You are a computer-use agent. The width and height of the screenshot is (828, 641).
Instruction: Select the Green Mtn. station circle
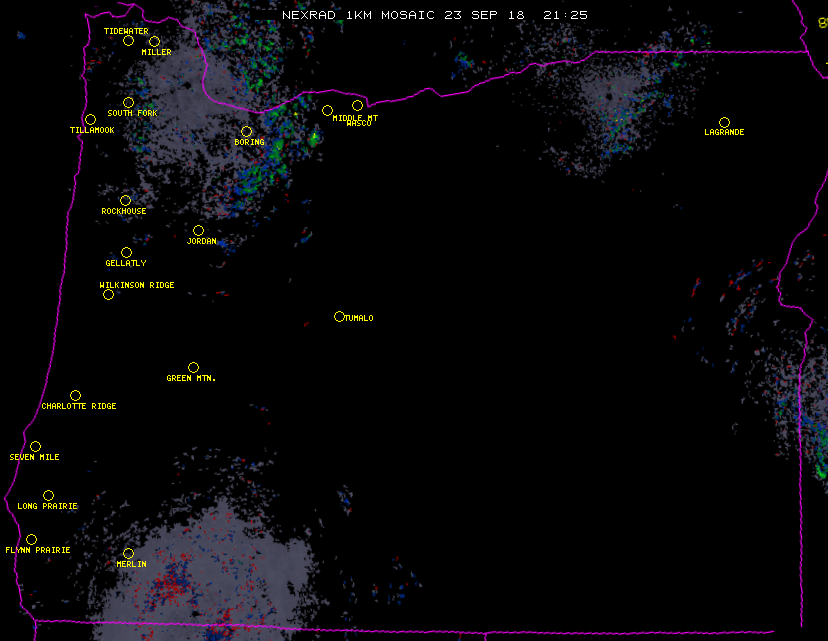click(193, 367)
